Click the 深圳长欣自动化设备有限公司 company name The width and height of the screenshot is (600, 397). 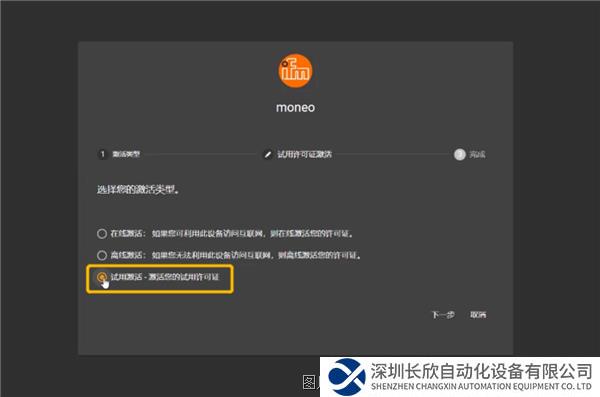tap(481, 371)
